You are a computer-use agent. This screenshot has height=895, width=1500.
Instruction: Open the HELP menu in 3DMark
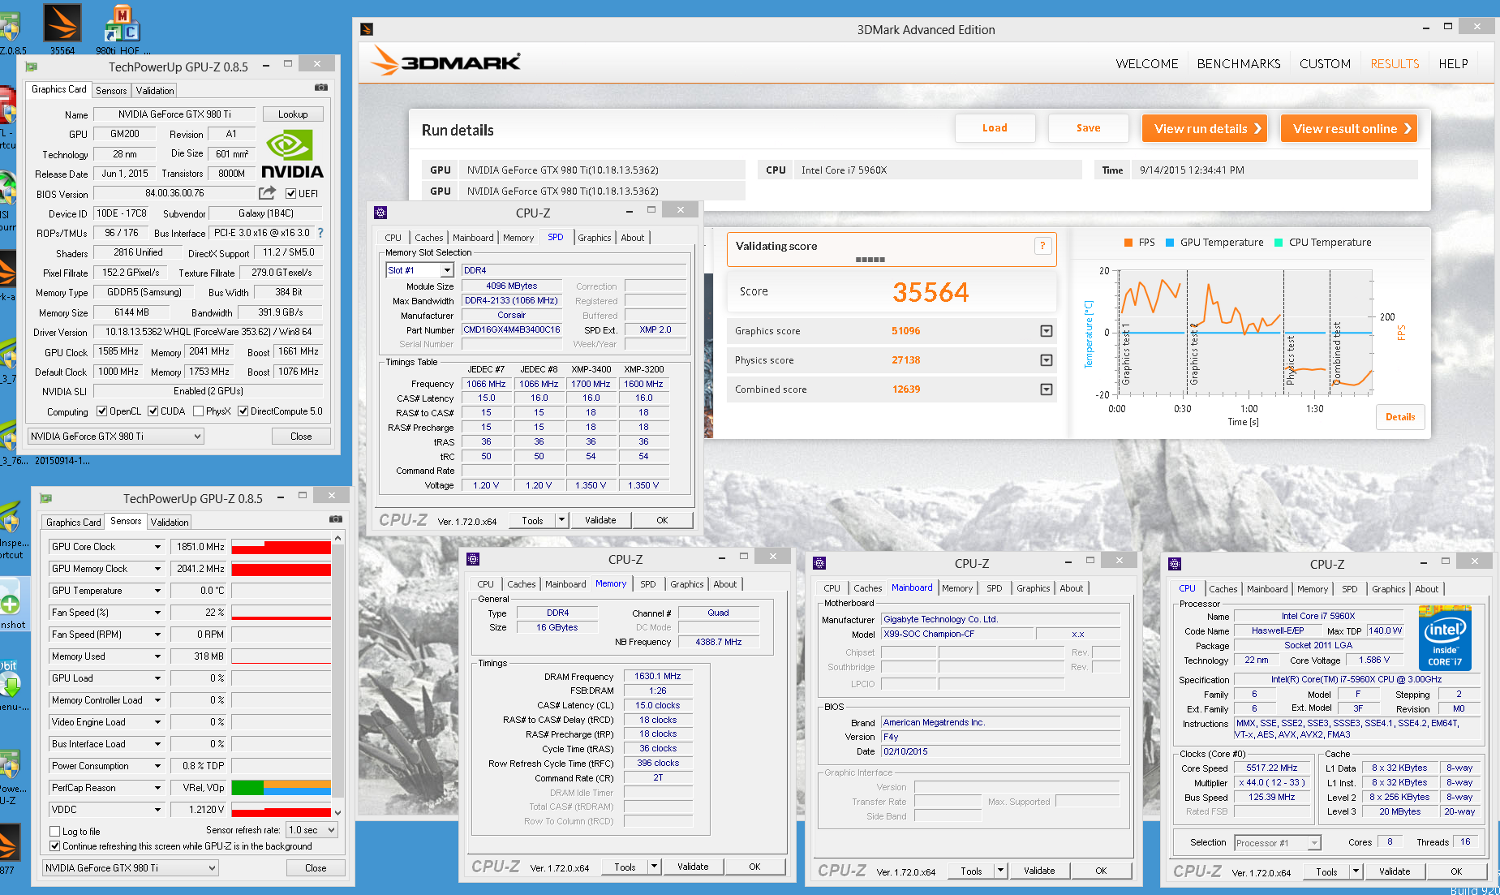coord(1453,63)
